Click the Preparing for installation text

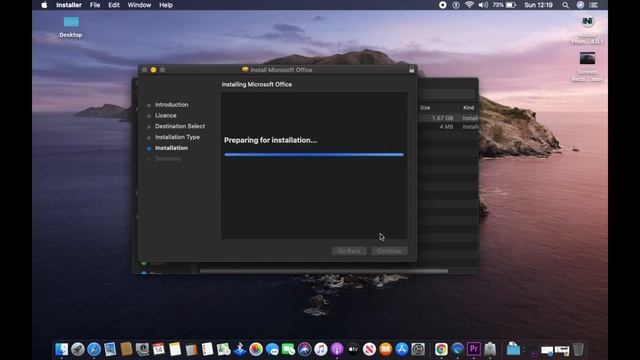point(270,140)
